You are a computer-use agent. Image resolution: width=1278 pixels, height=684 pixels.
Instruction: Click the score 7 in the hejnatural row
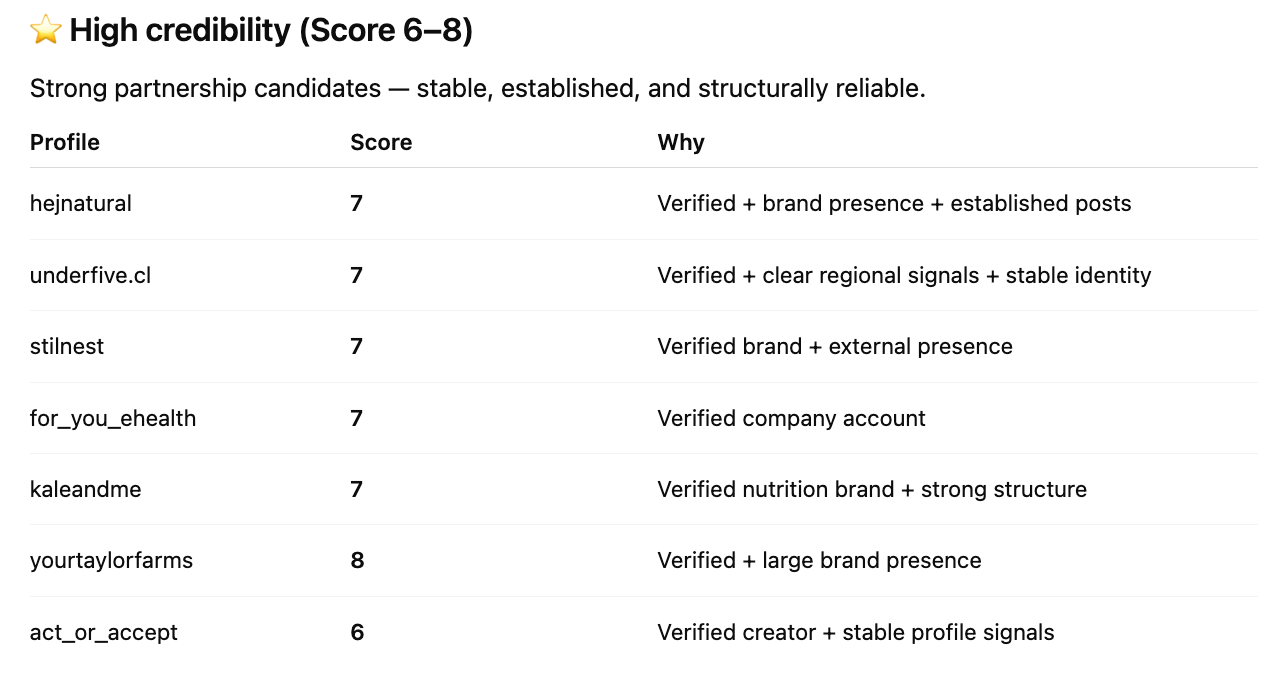357,203
